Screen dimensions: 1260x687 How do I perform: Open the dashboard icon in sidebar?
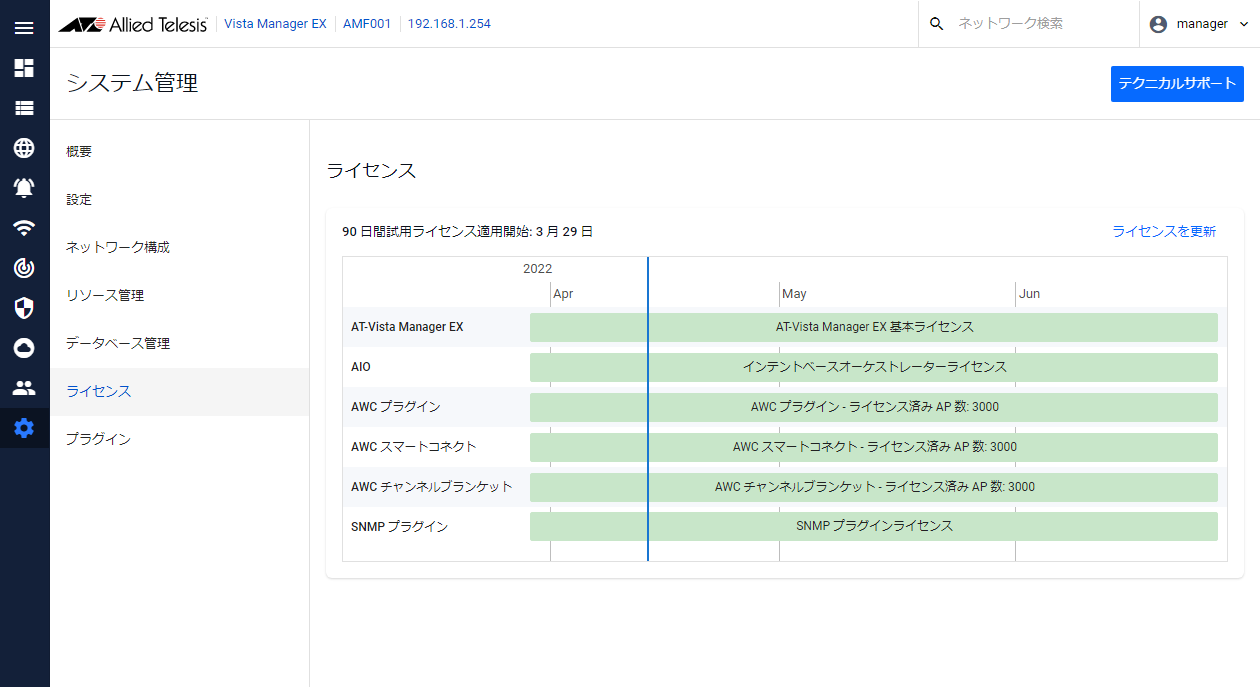[24, 68]
